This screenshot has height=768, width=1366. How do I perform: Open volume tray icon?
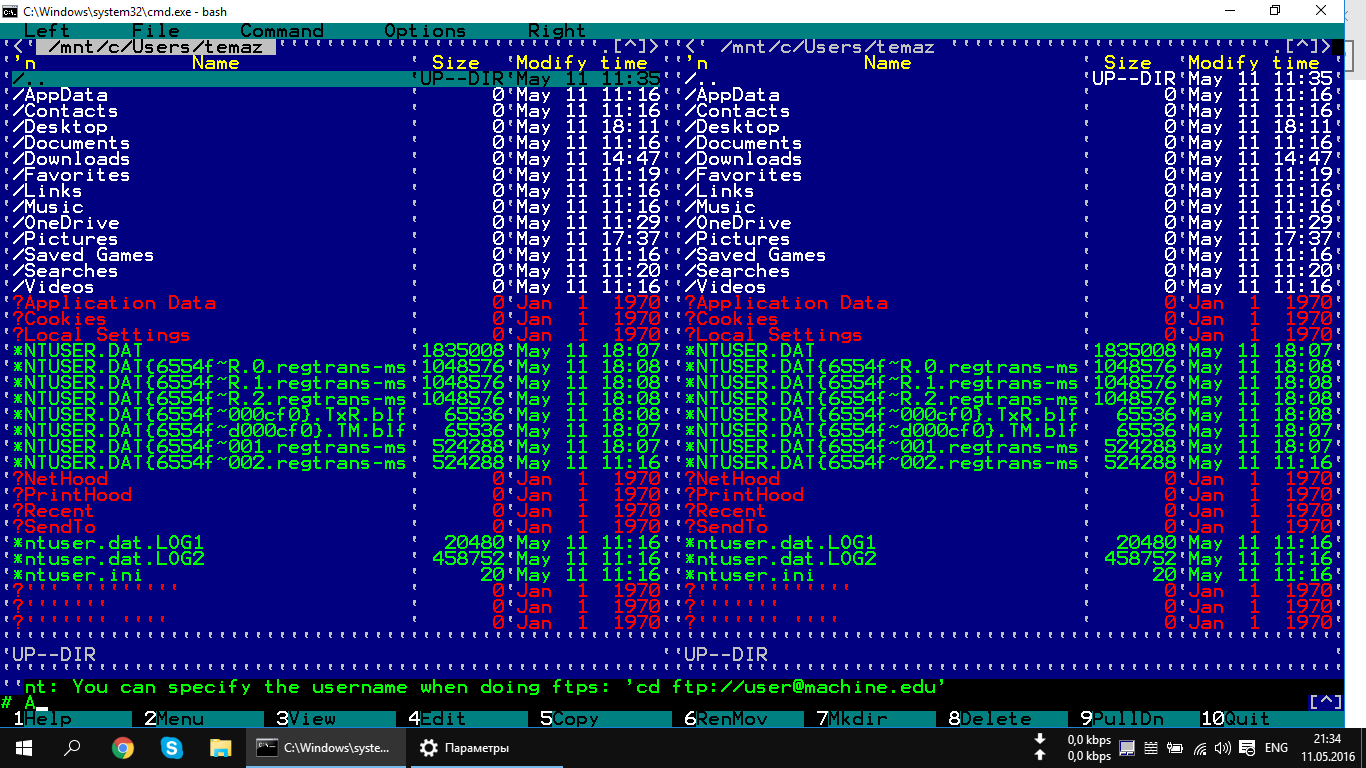[1223, 748]
